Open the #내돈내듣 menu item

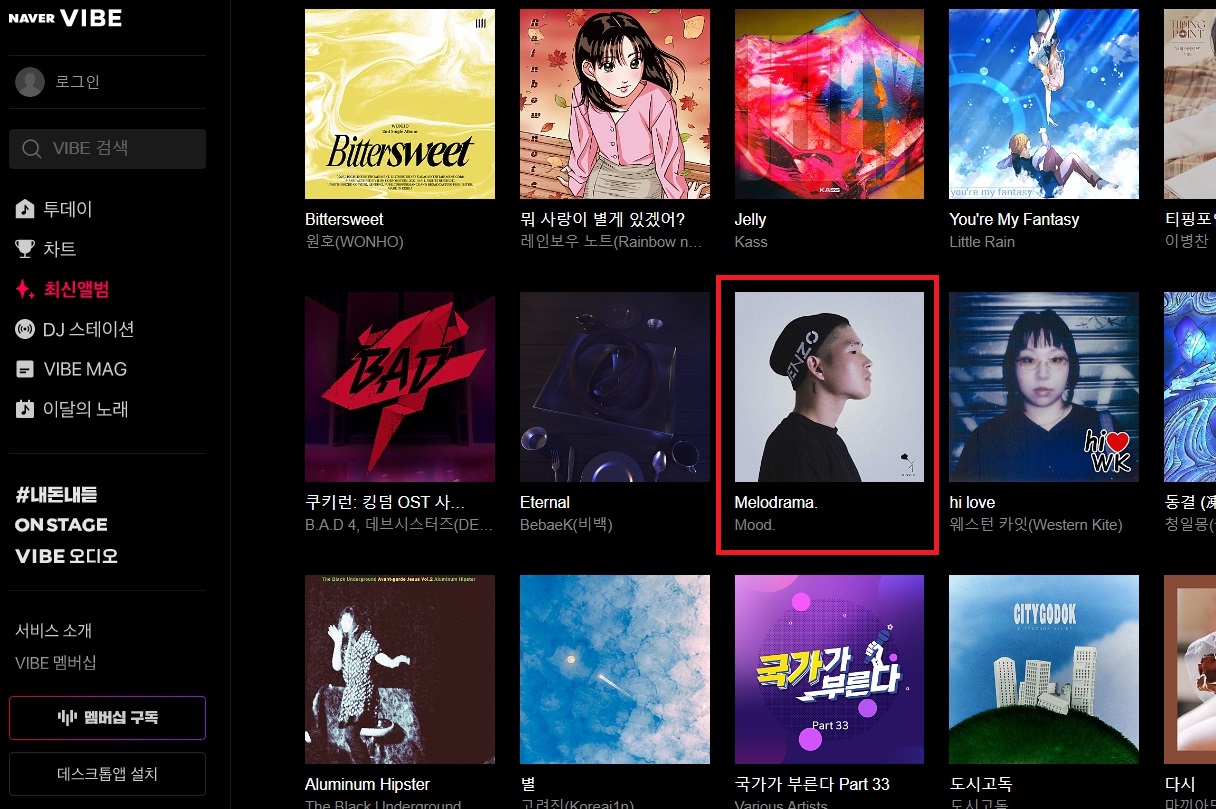coord(56,495)
